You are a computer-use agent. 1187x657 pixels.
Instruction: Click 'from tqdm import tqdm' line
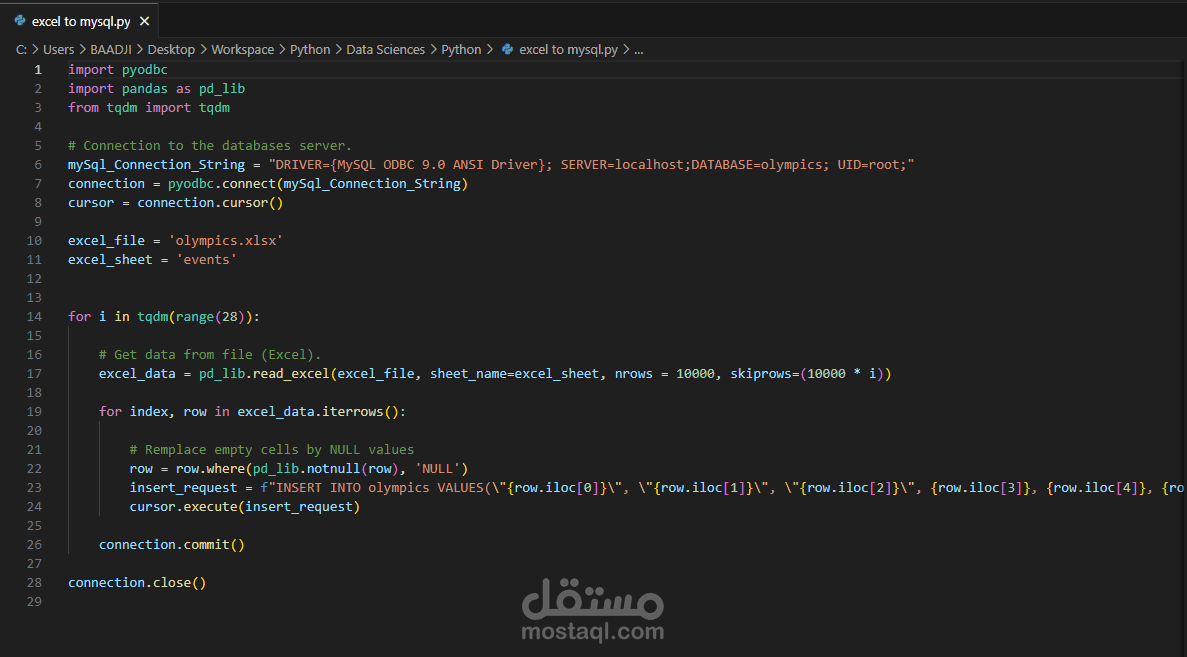point(149,107)
